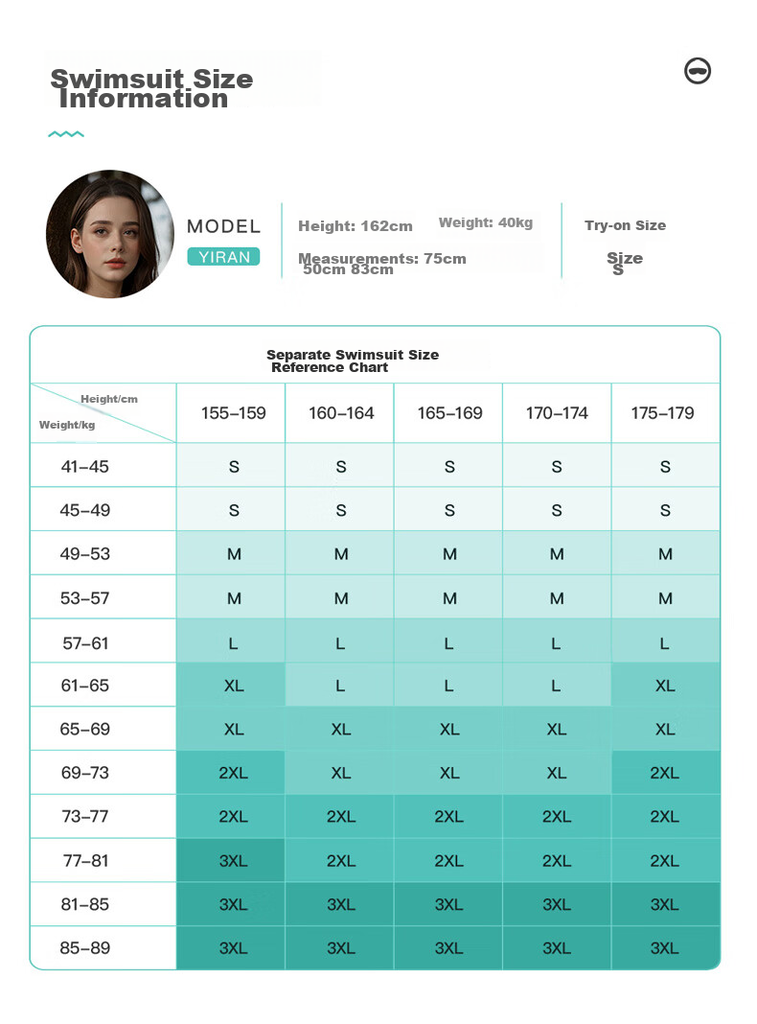
Task: Select the 155–159 height column header
Action: (x=231, y=413)
